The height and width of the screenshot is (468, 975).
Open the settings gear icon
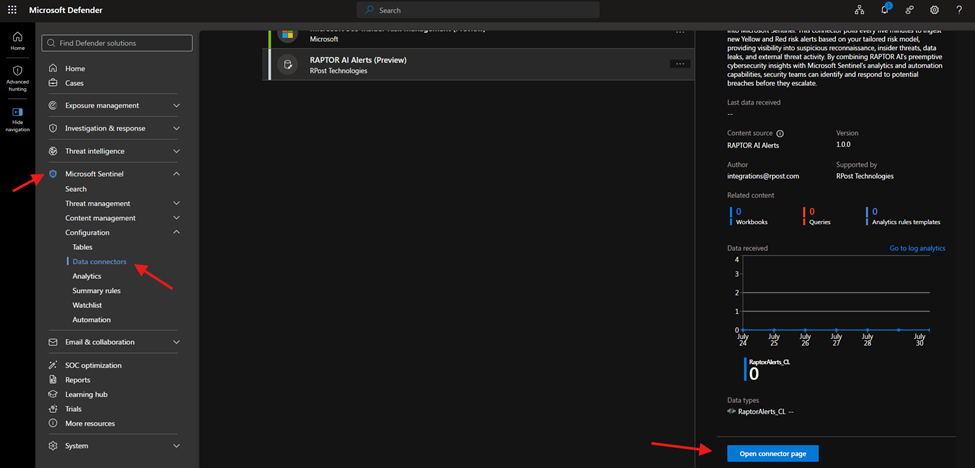[934, 10]
